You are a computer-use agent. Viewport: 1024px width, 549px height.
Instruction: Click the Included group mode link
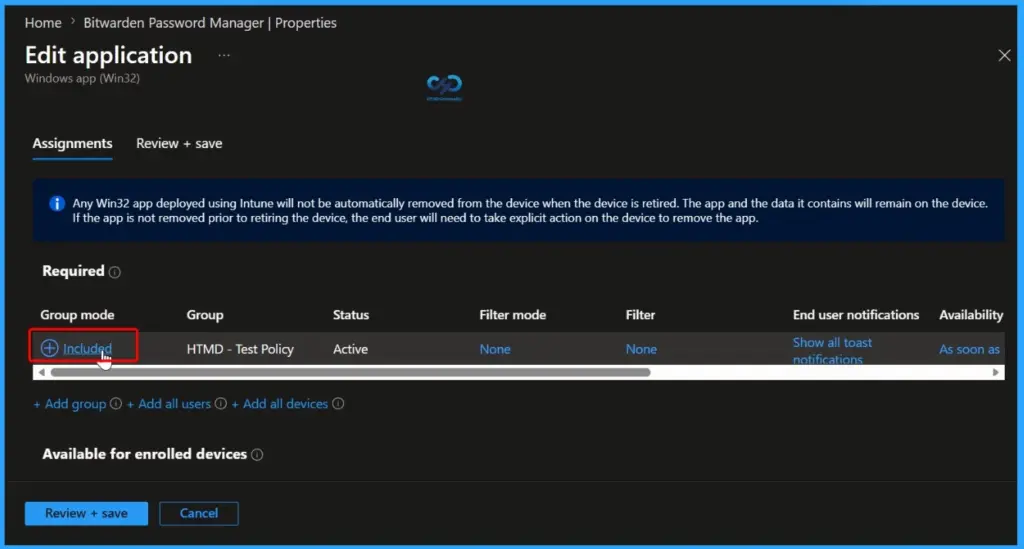coord(88,349)
